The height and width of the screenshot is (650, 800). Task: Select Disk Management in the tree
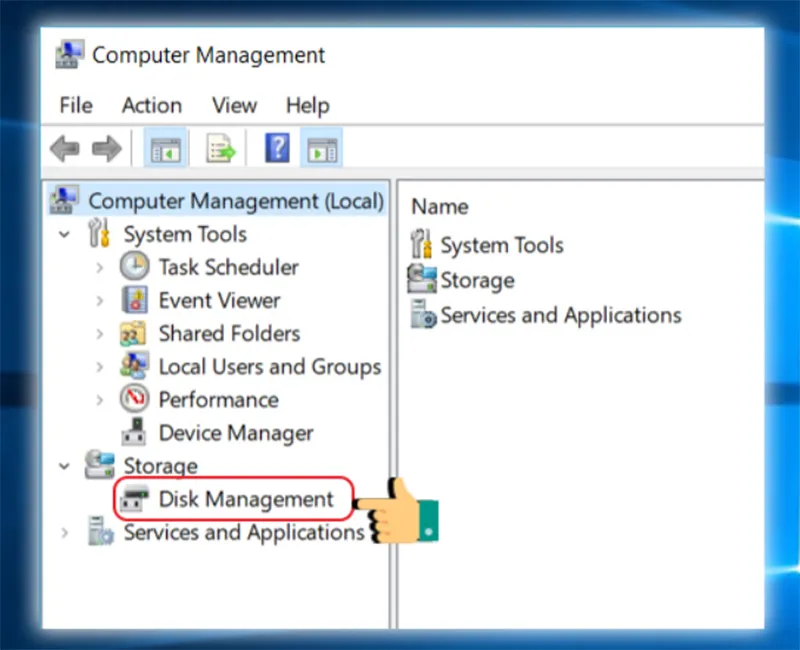[x=246, y=499]
